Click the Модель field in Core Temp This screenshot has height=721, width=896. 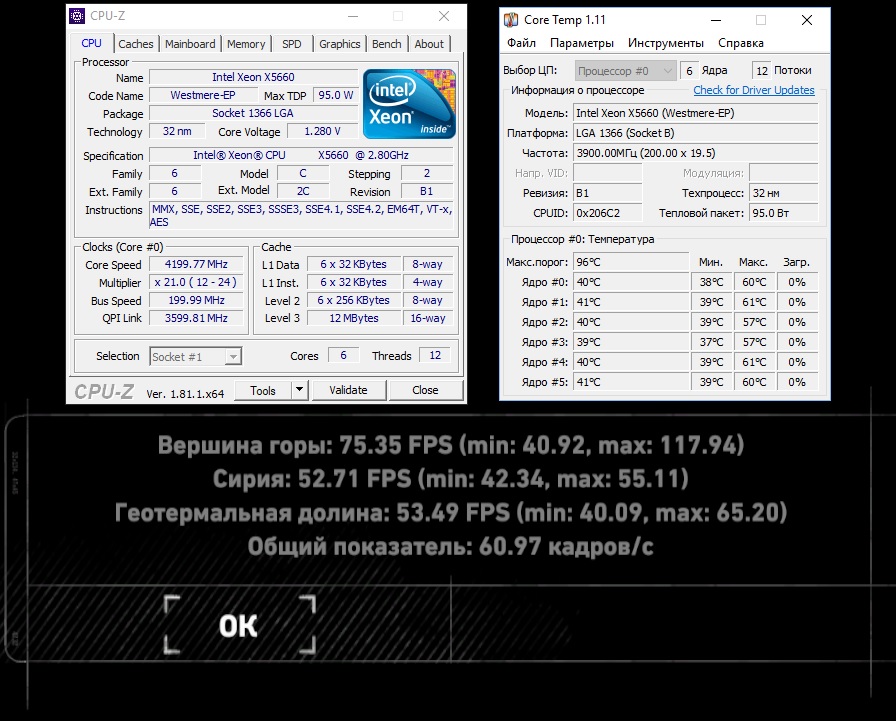click(x=695, y=113)
